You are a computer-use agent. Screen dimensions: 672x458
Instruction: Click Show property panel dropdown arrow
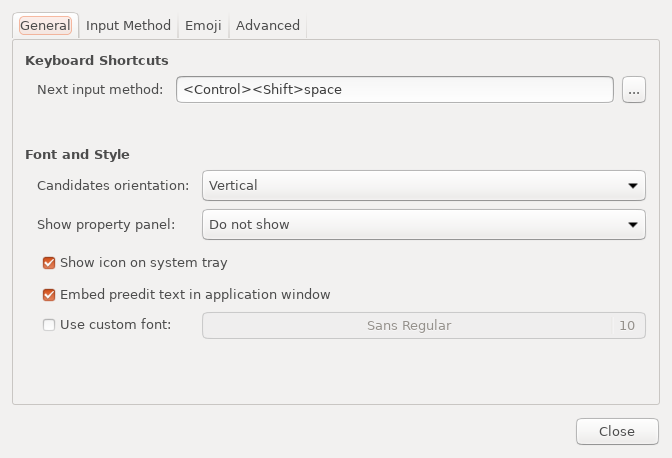[633, 225]
